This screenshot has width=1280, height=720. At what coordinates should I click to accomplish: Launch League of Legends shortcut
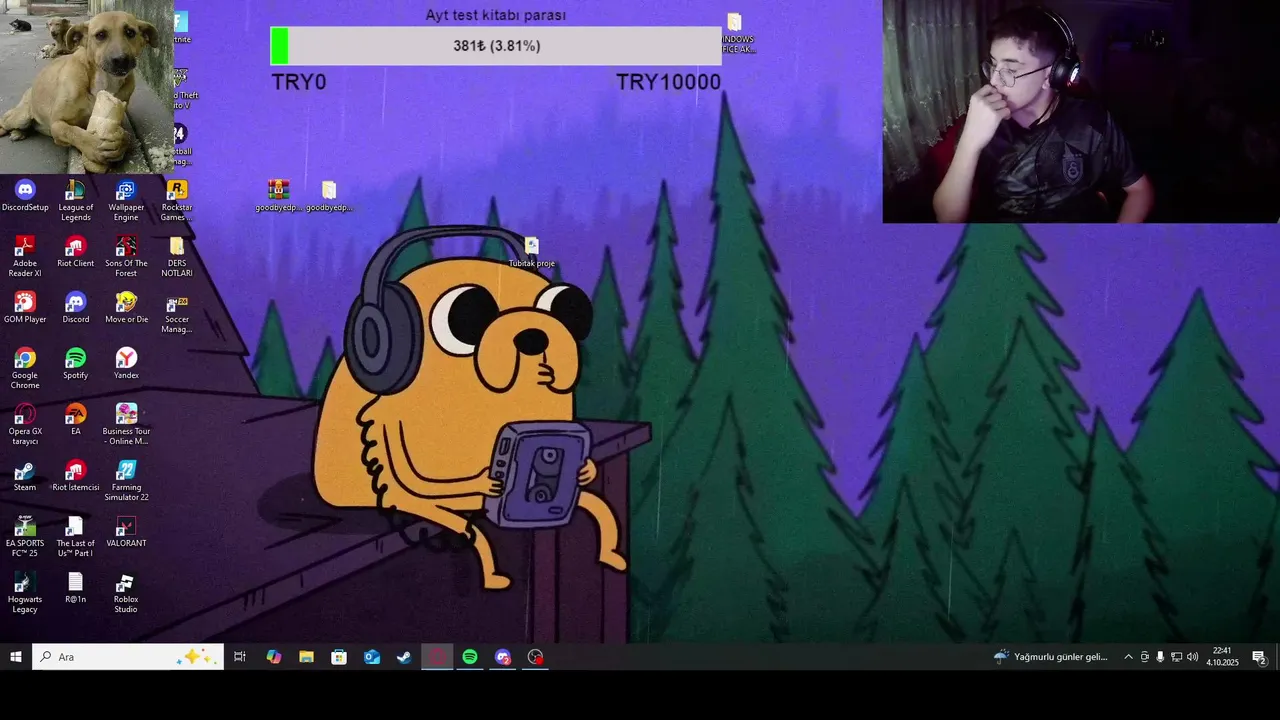(75, 200)
